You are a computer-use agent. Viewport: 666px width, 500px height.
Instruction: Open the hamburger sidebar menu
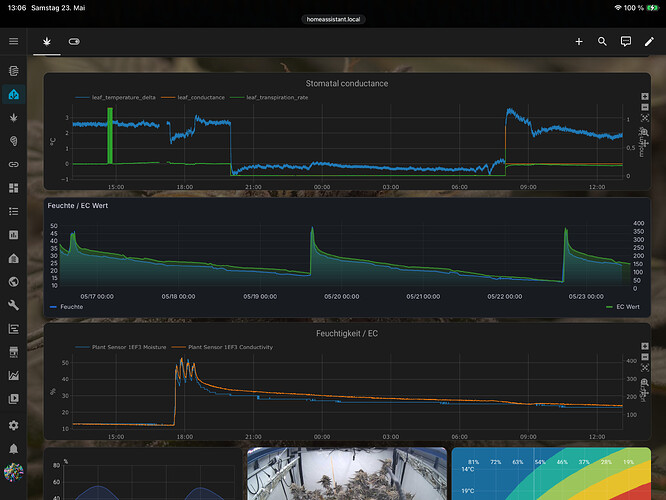click(14, 41)
